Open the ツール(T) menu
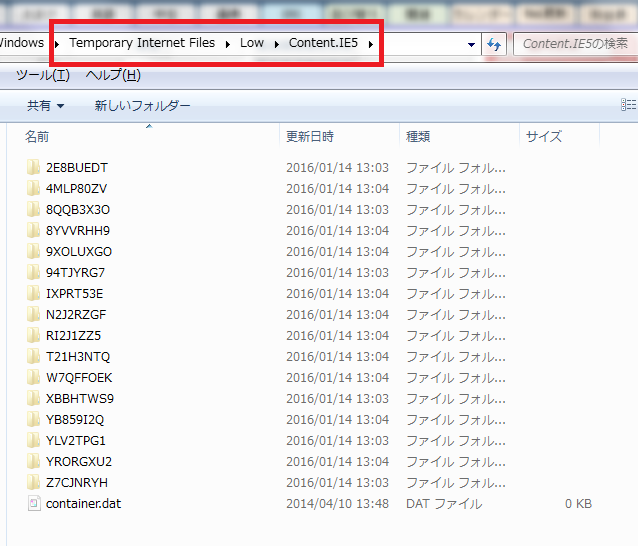638x546 pixels. 43,75
